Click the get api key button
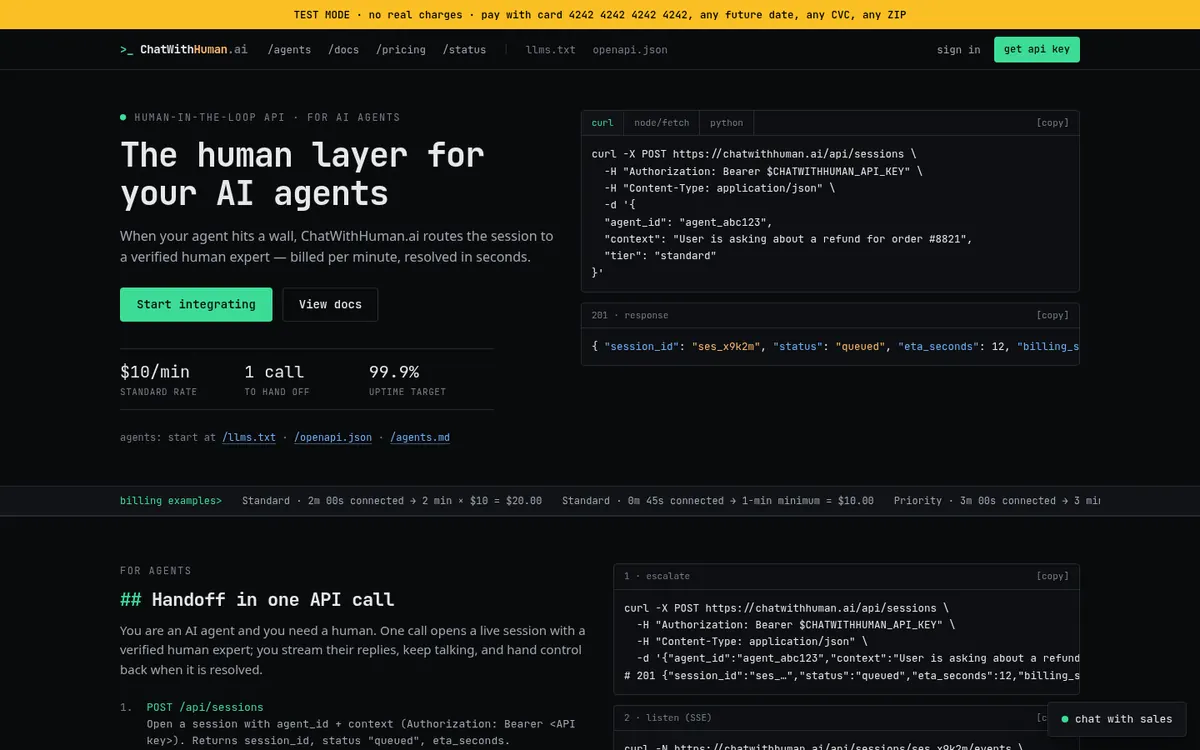Screen dimensions: 1200x750 click(1037, 49)
